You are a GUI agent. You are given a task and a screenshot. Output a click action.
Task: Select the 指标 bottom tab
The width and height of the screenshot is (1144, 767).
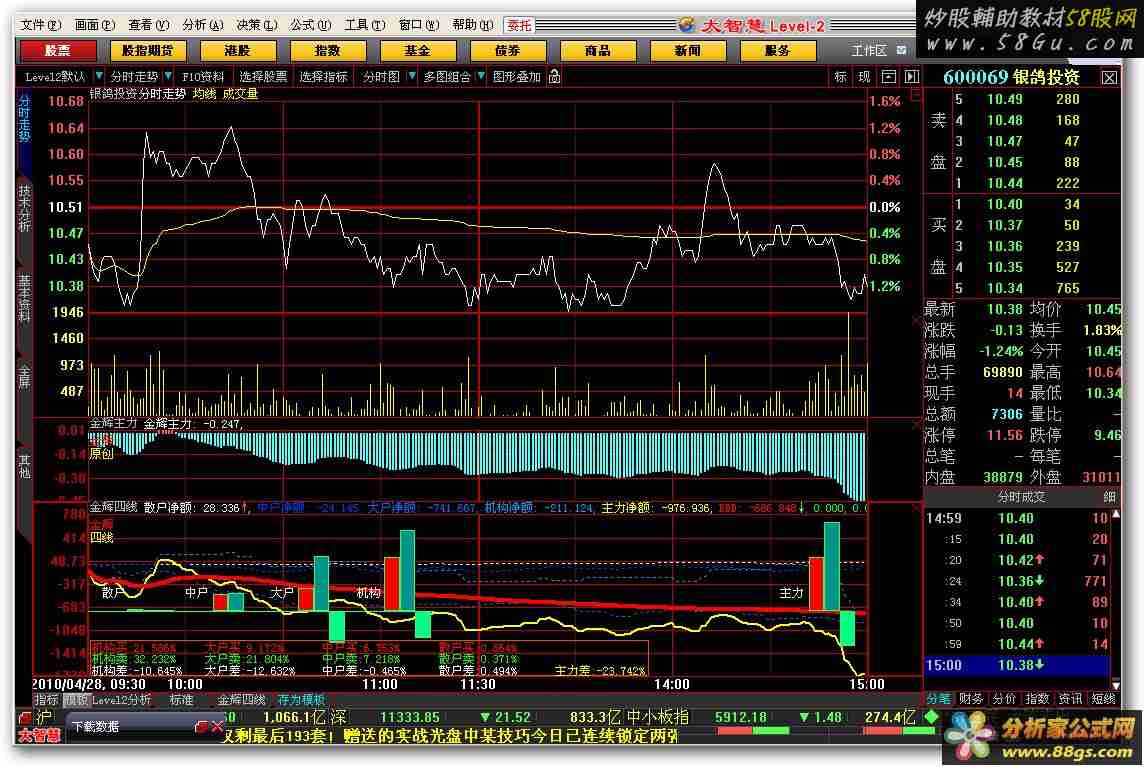coord(46,699)
